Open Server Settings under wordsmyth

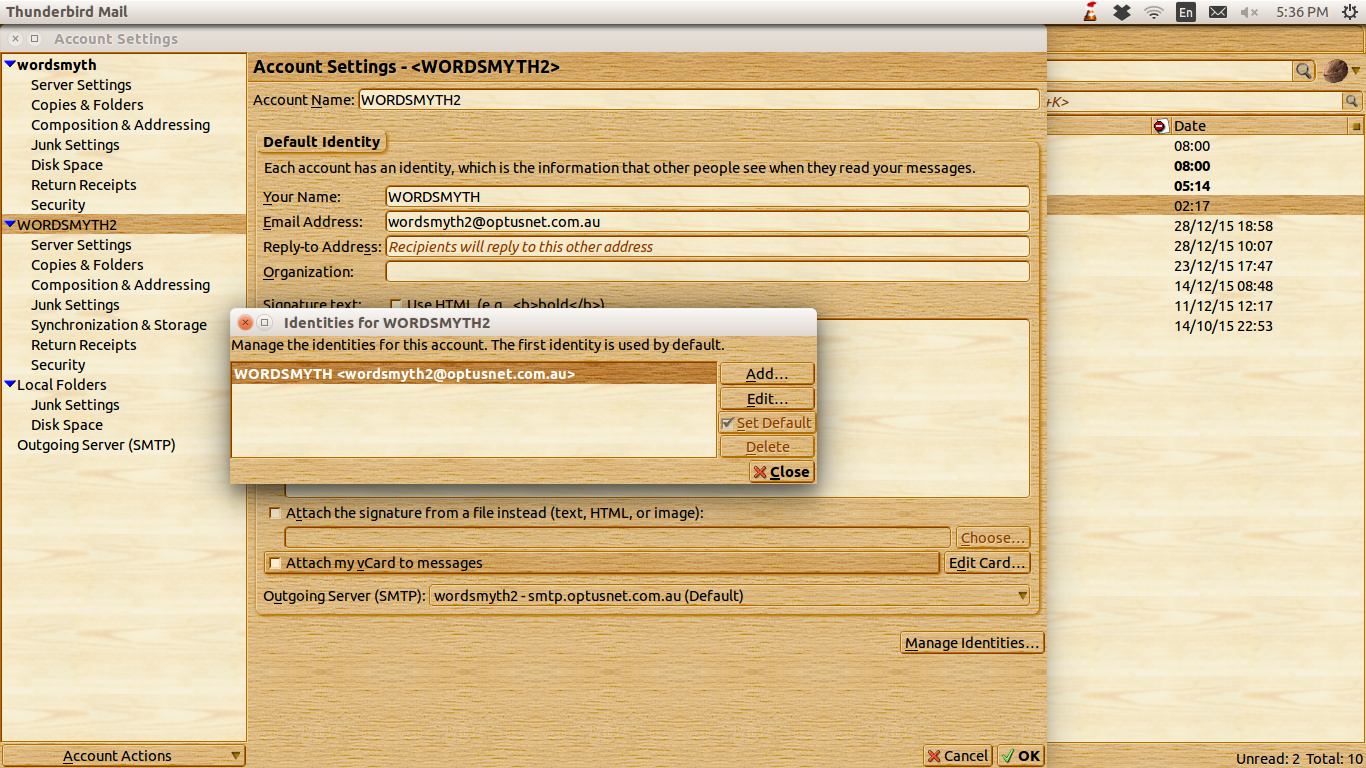coord(81,85)
